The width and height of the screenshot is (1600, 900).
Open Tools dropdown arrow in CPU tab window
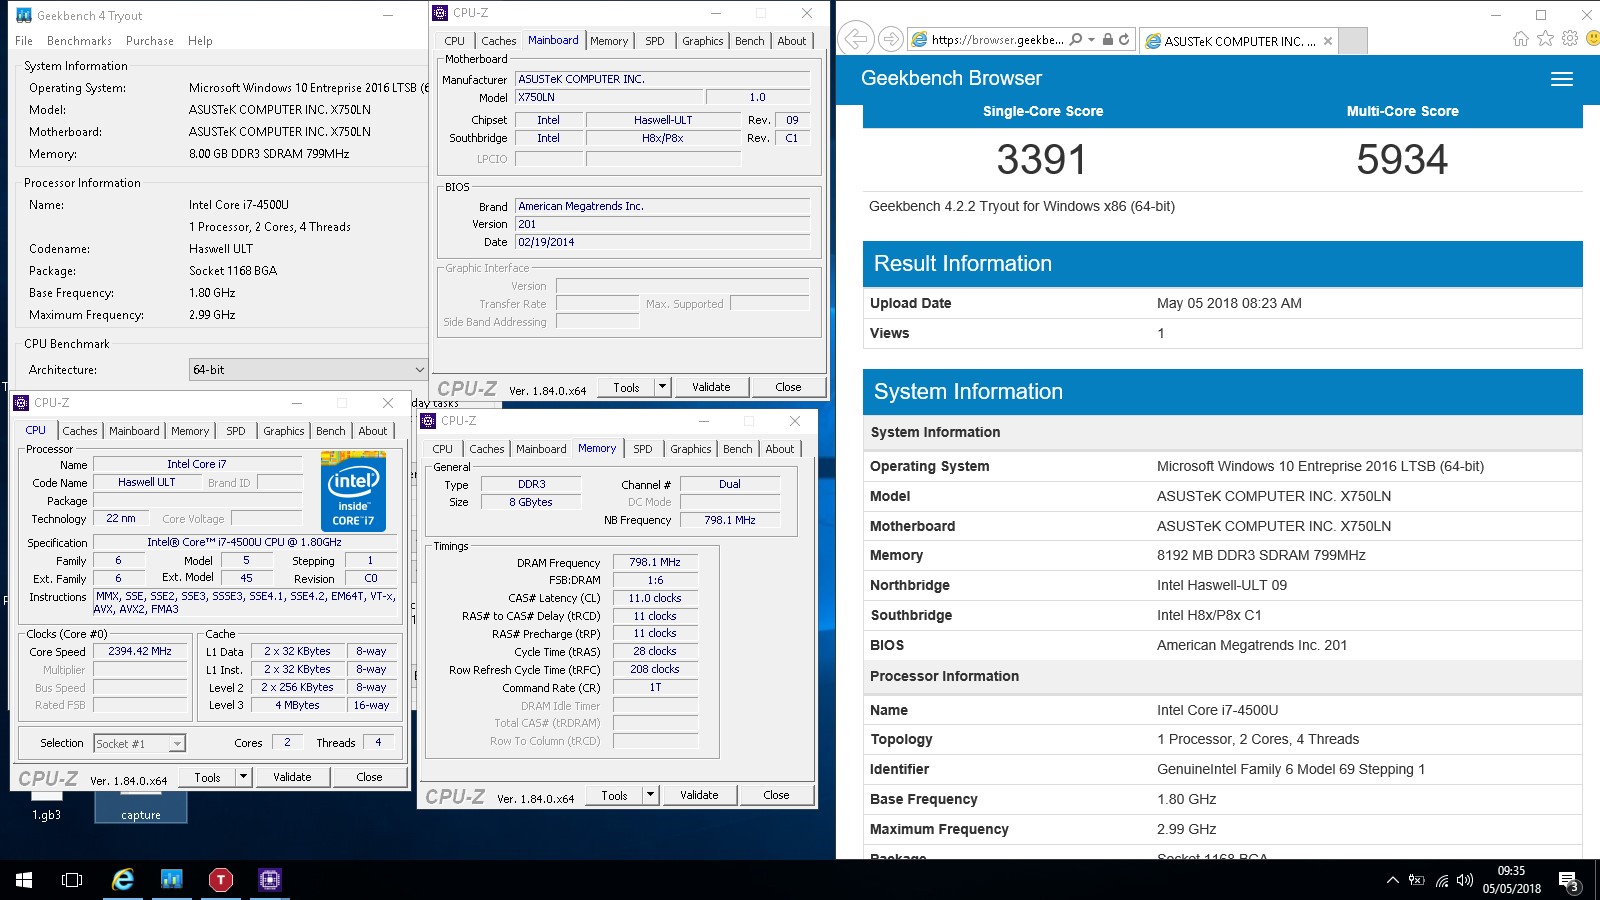(243, 777)
